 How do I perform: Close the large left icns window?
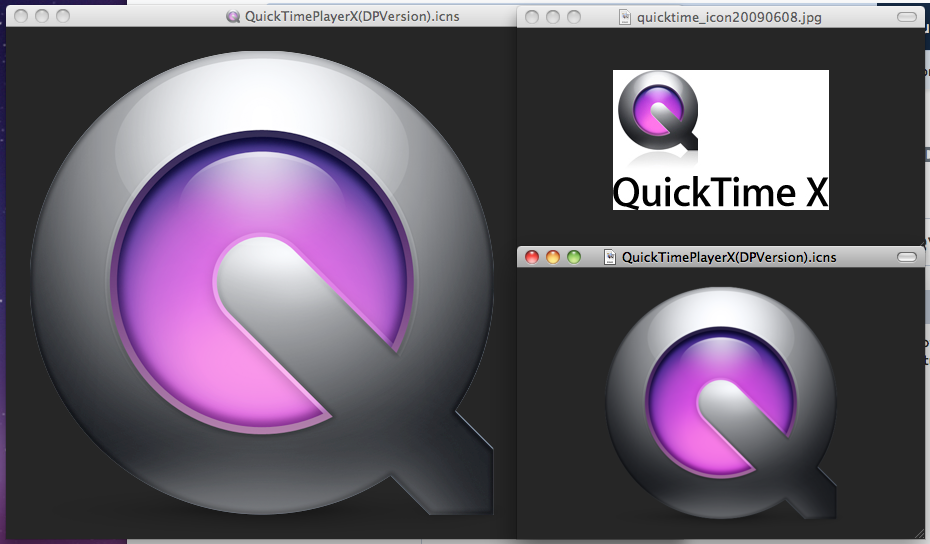pyautogui.click(x=21, y=16)
